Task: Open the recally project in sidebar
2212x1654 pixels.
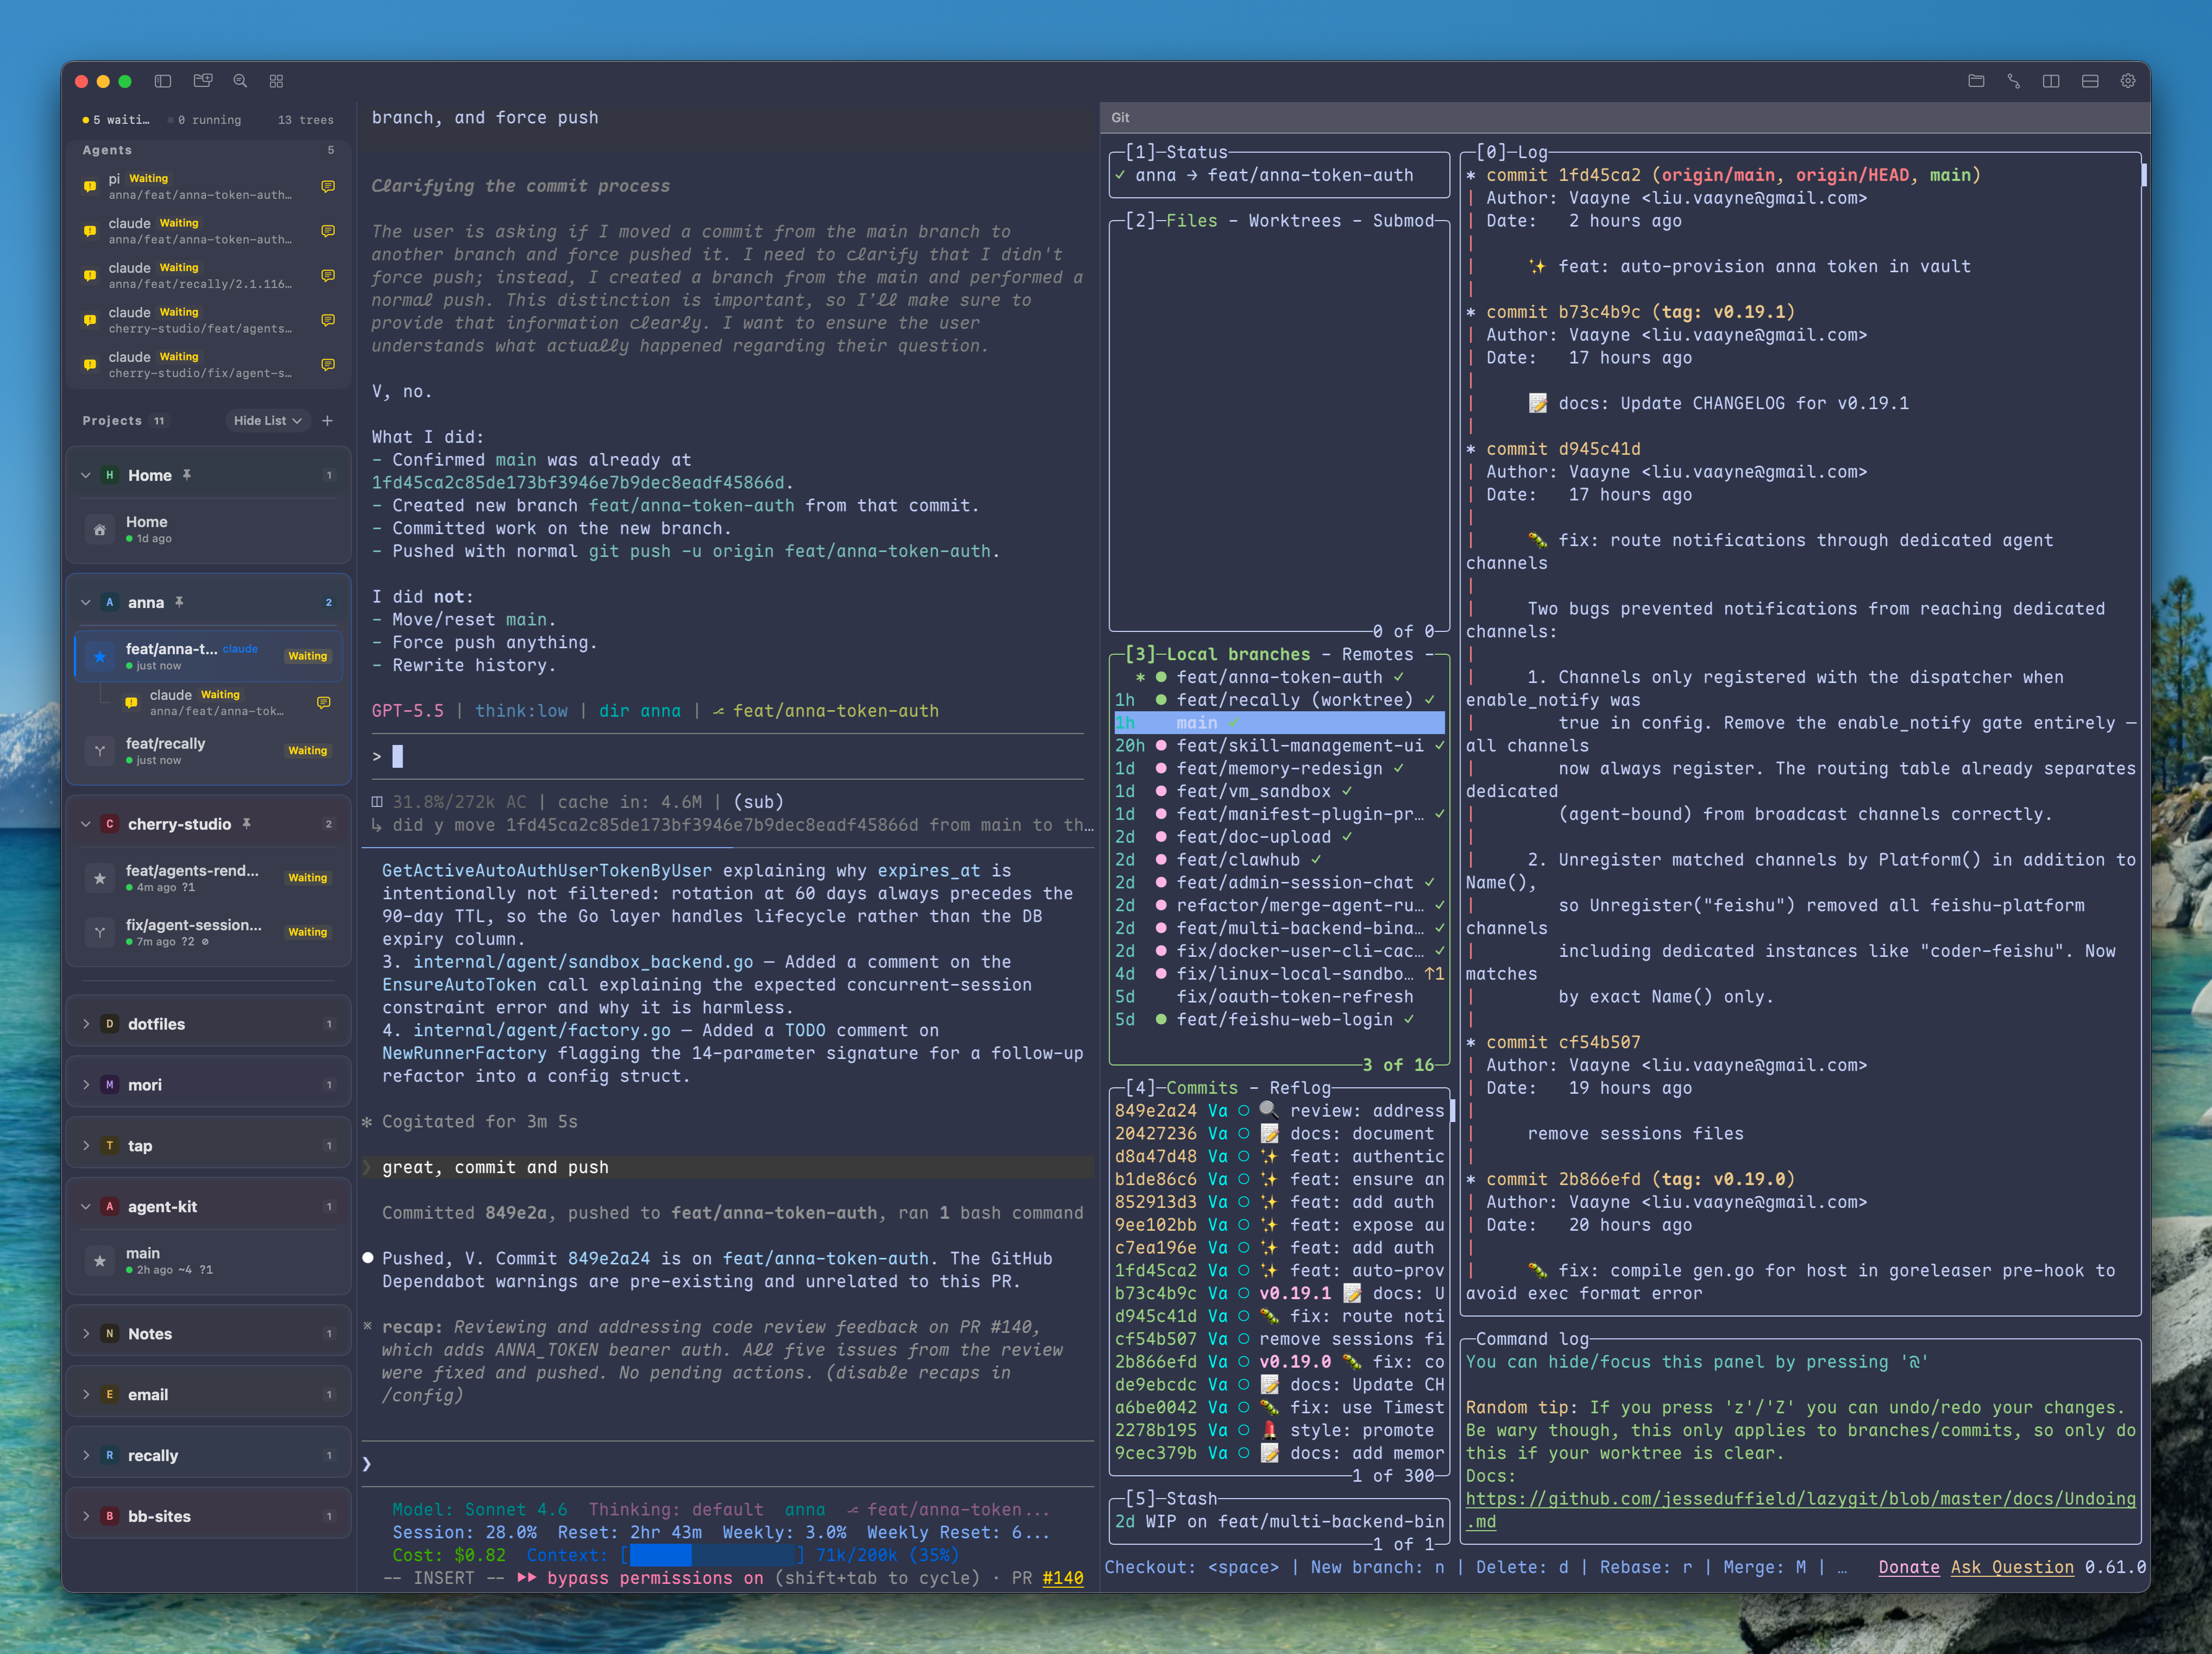Action: [208, 1456]
